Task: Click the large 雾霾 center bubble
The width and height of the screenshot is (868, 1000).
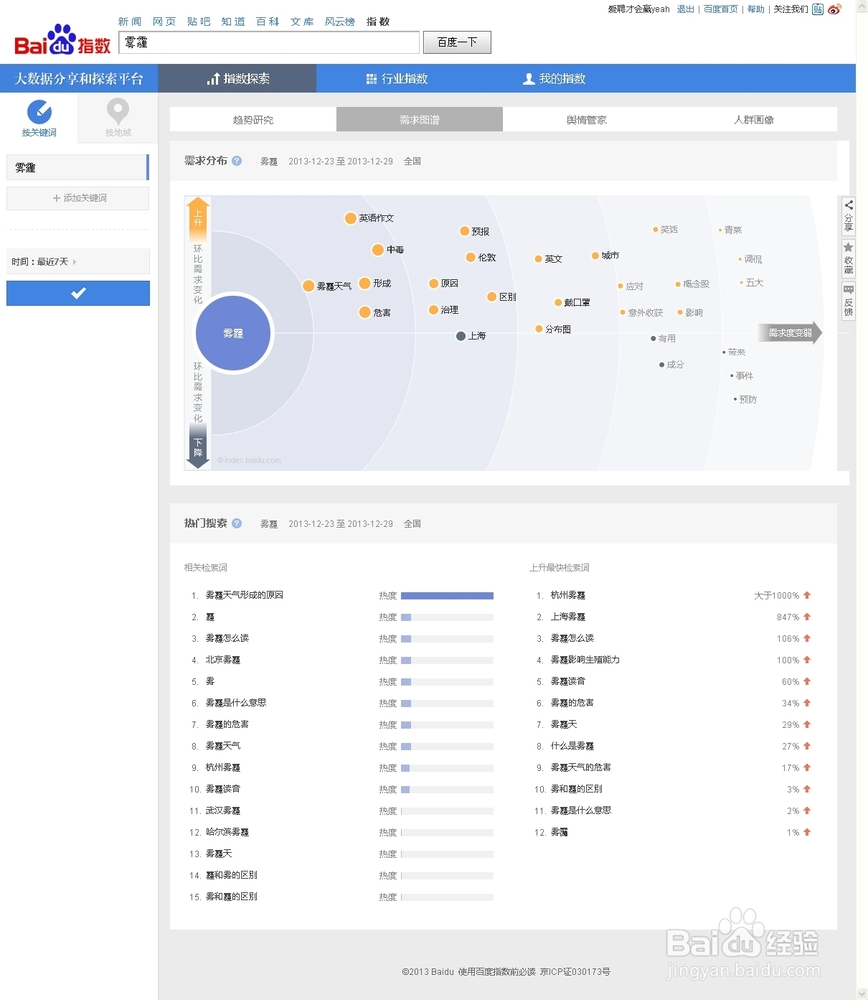Action: tap(233, 333)
